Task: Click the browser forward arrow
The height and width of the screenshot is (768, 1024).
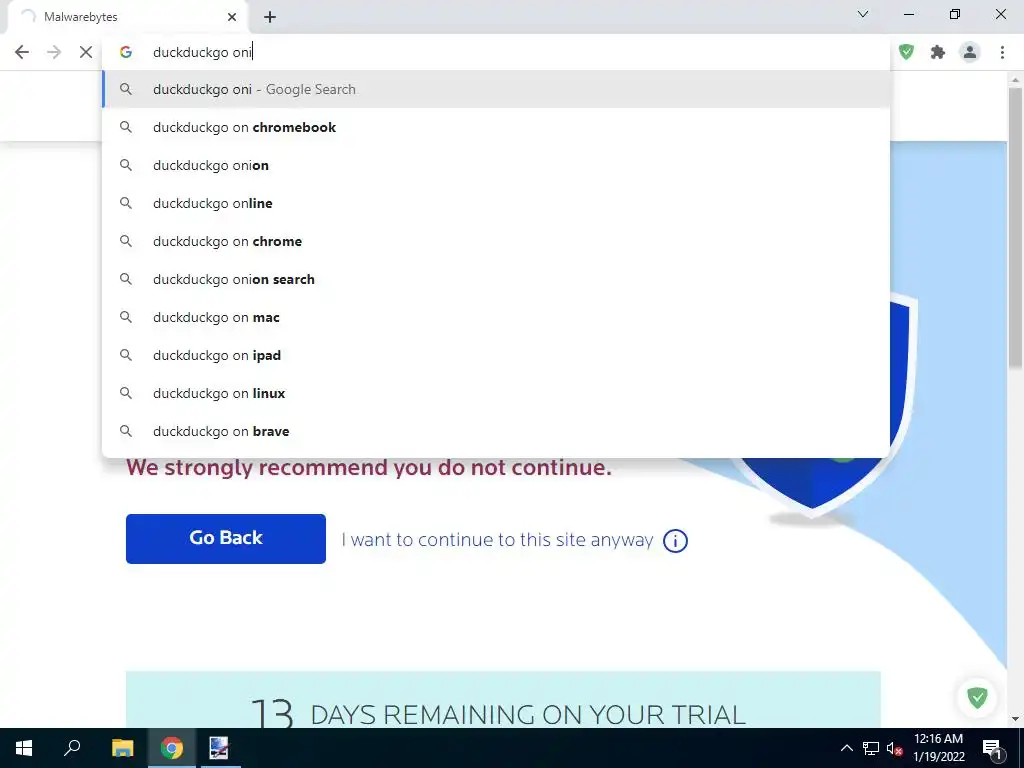Action: pos(54,52)
